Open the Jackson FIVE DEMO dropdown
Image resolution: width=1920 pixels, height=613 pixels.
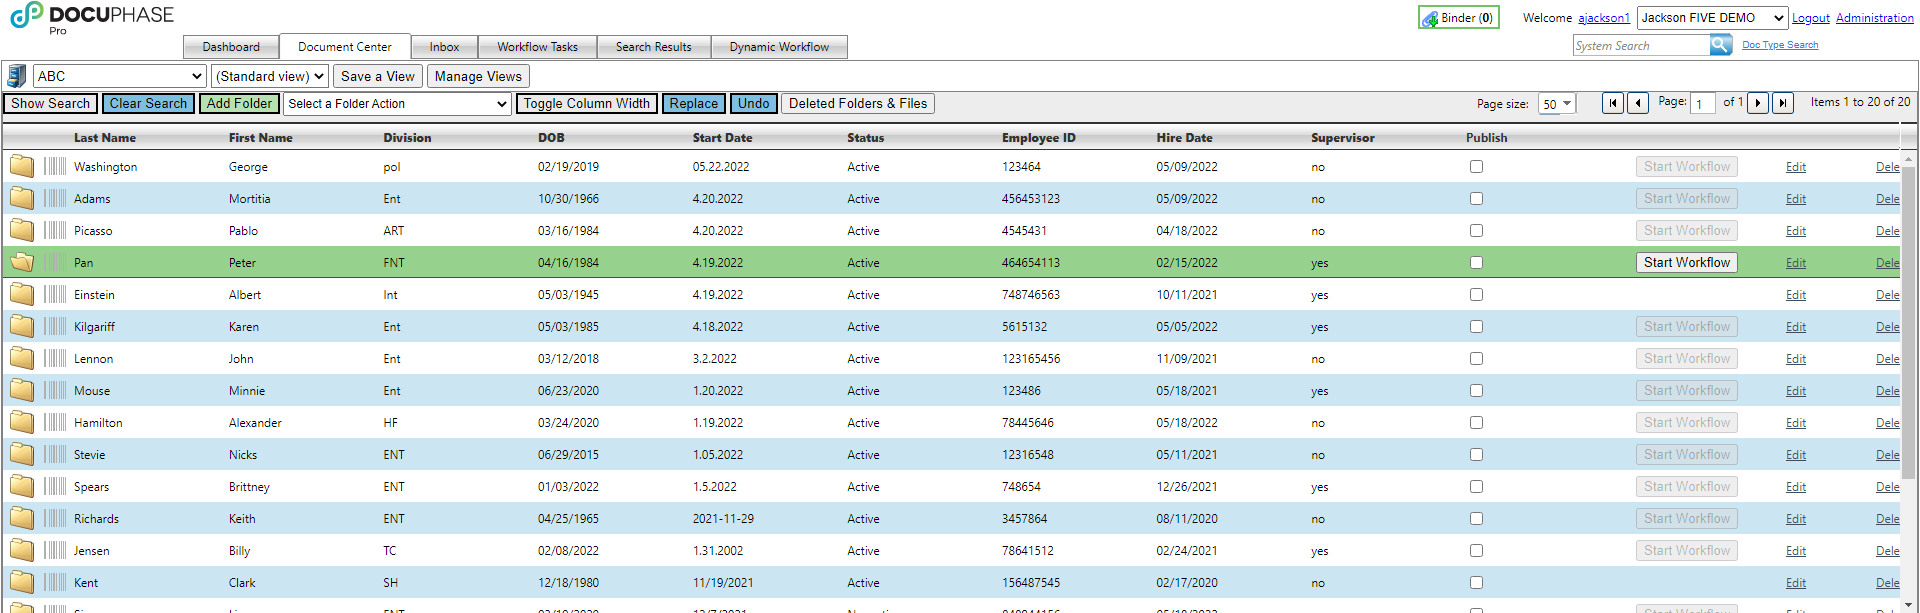1712,18
